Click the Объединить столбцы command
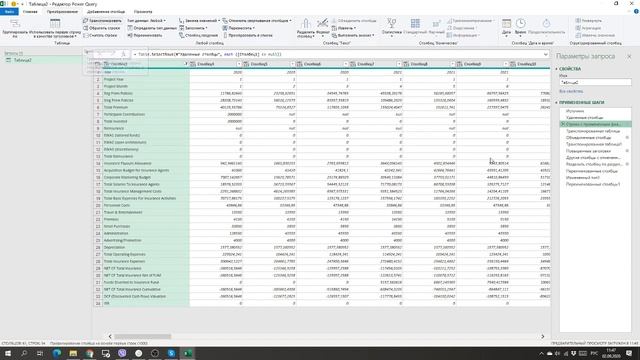This screenshot has width=640, height=360. 354,20
